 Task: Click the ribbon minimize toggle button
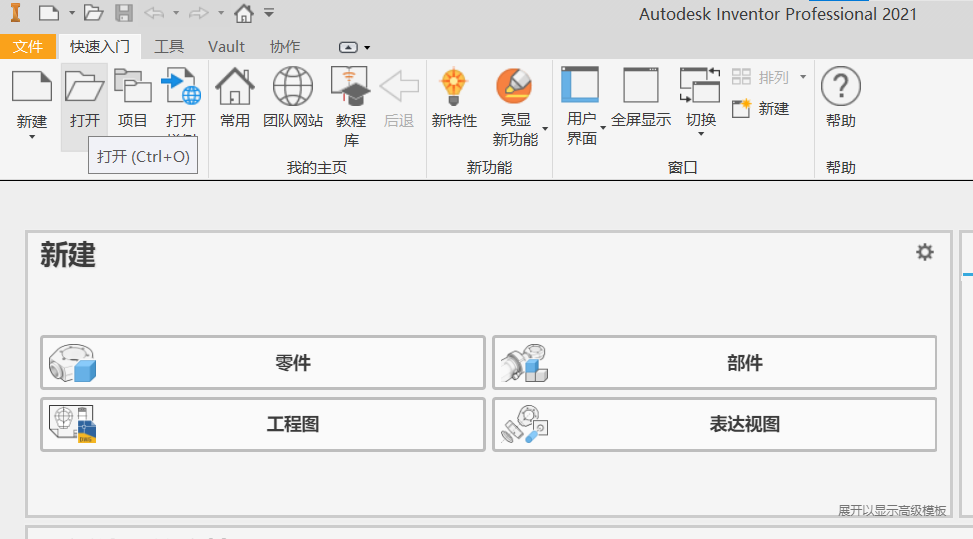(x=348, y=47)
